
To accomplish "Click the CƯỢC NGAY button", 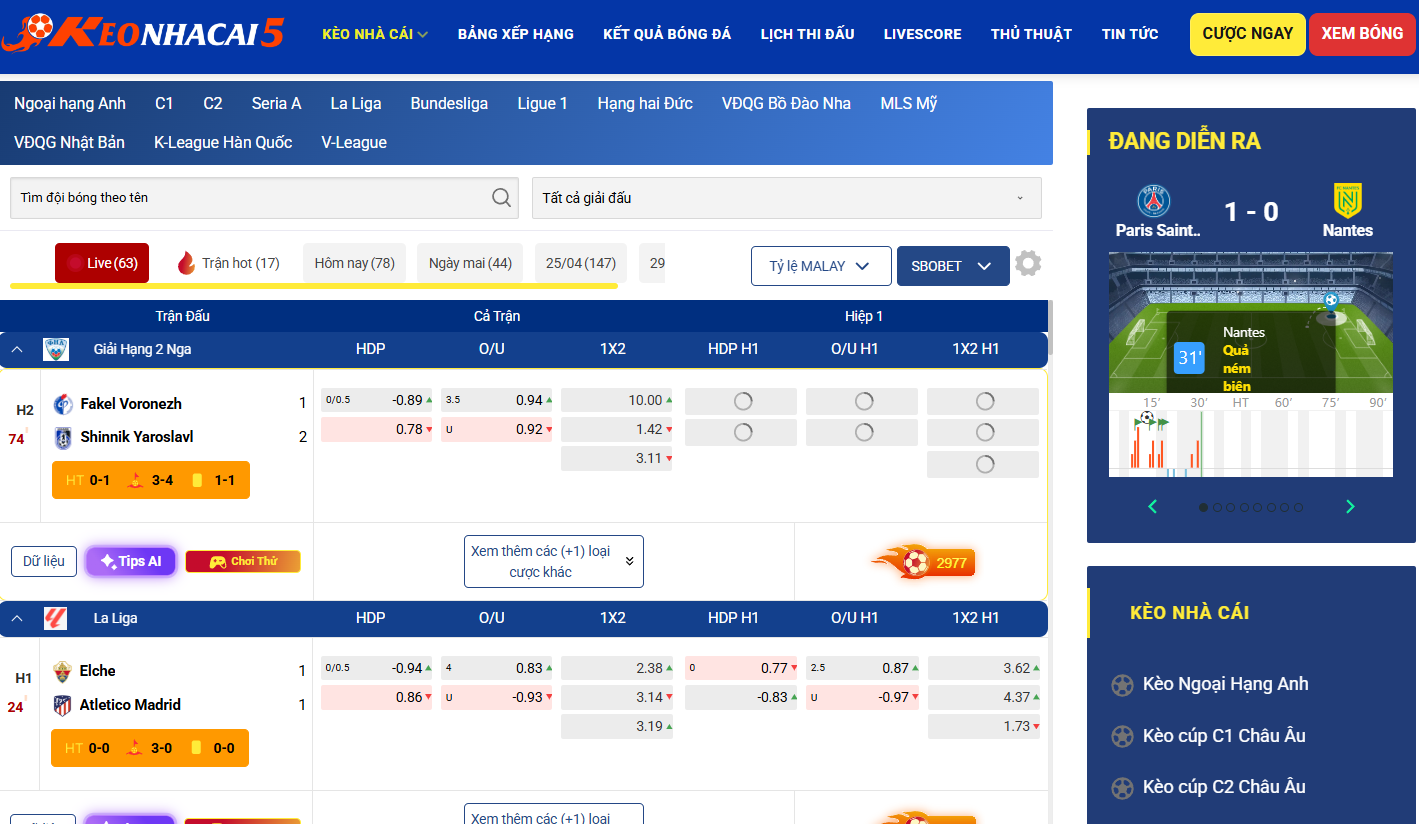I will click(x=1247, y=34).
